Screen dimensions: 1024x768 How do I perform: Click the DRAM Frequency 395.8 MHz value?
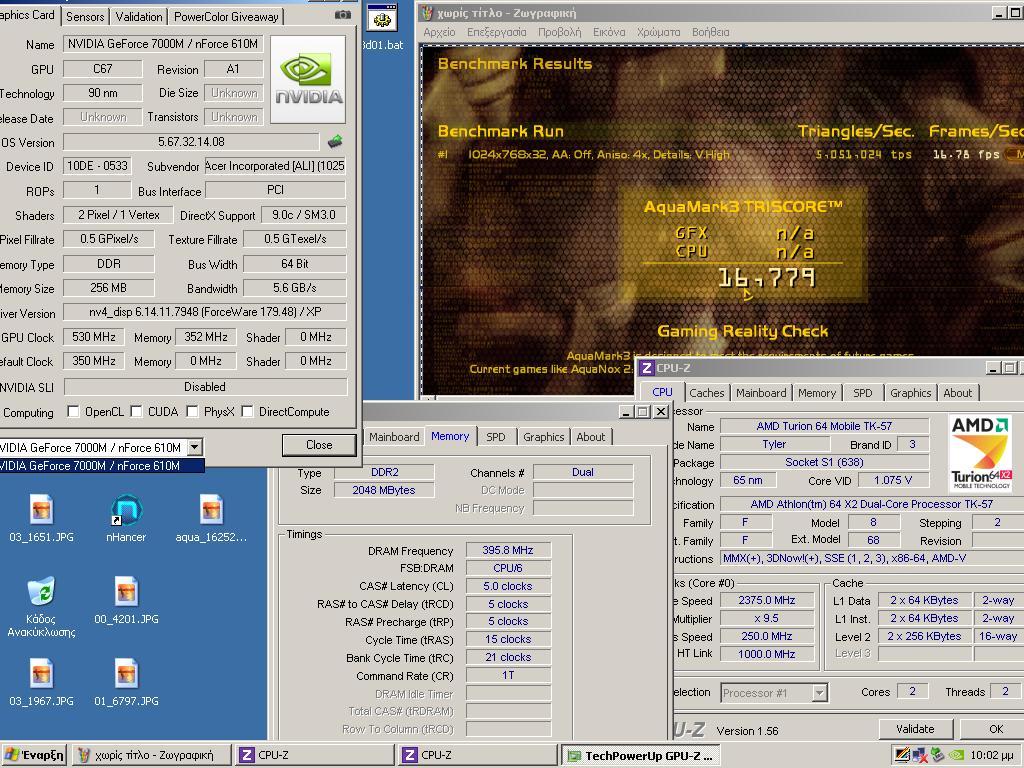click(x=507, y=550)
